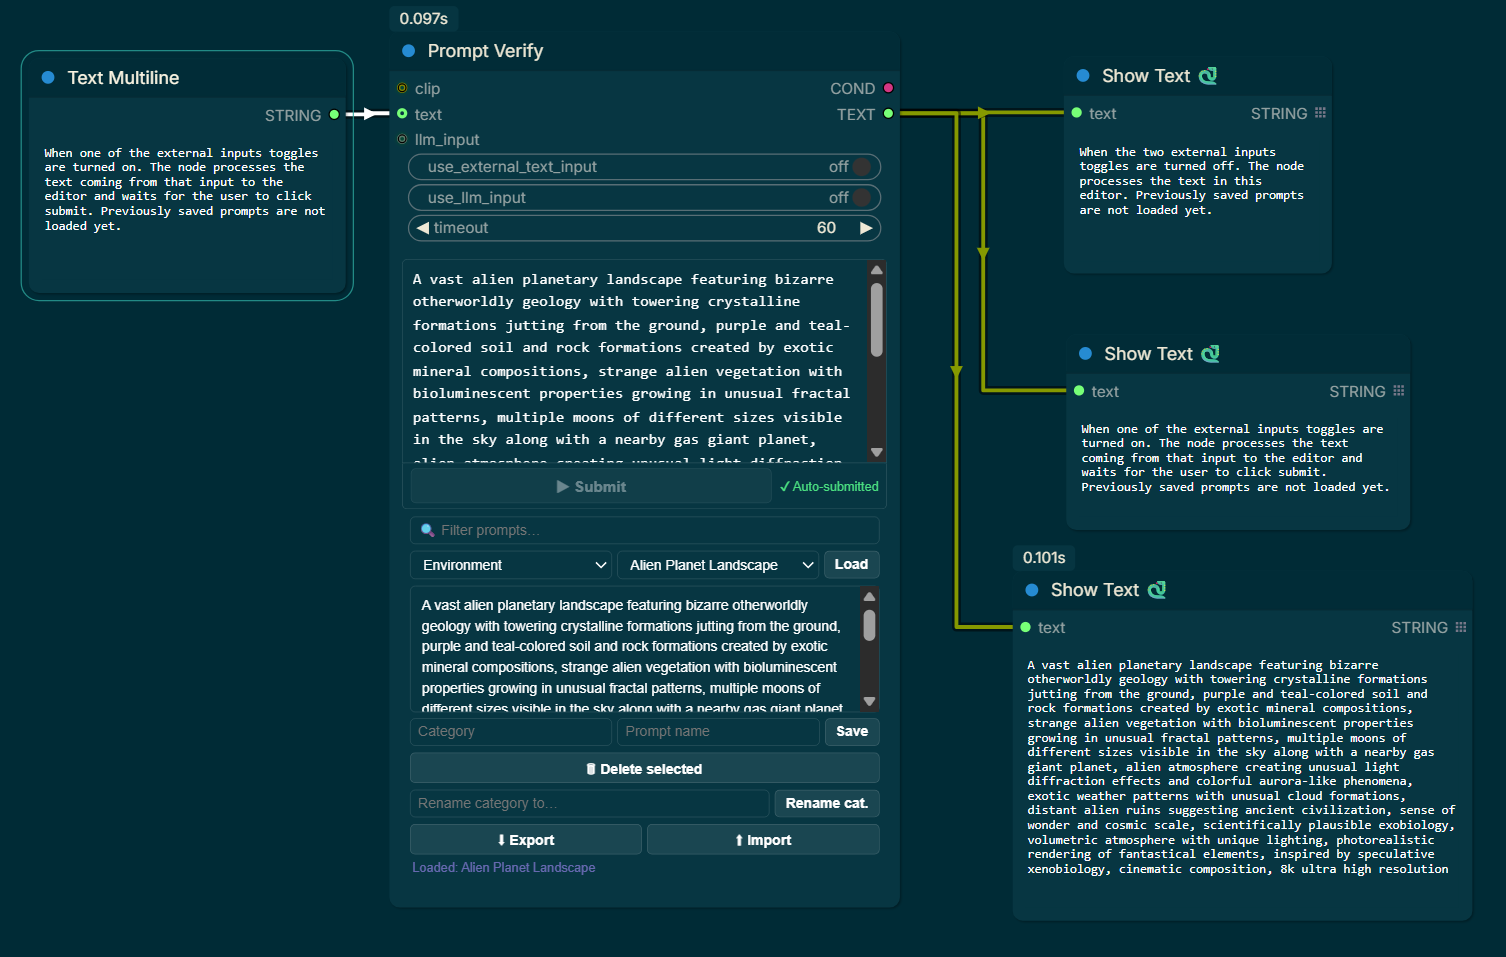Click the text in the middle Show Text node
Screen dimensions: 1506x957
coord(1235,458)
